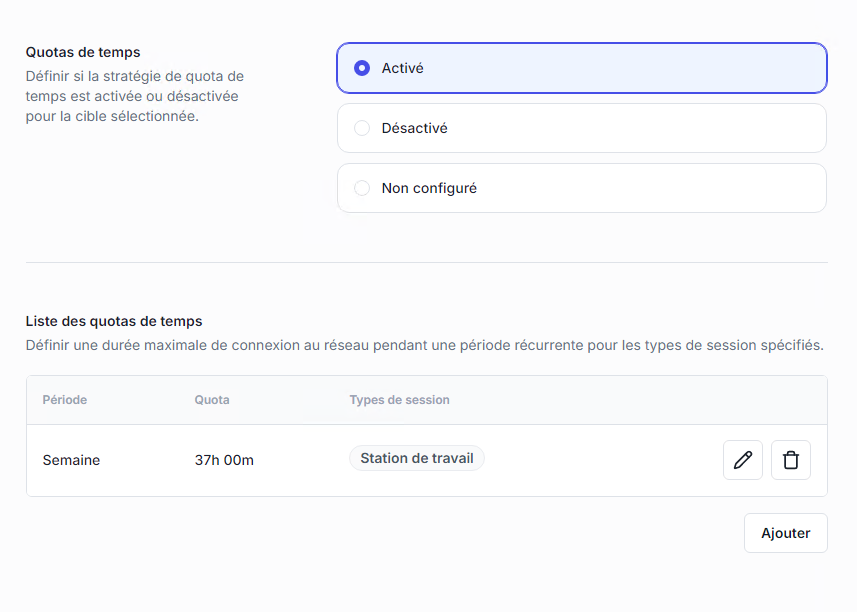The image size is (857, 612).
Task: Click the Types de session column header
Action: click(399, 400)
